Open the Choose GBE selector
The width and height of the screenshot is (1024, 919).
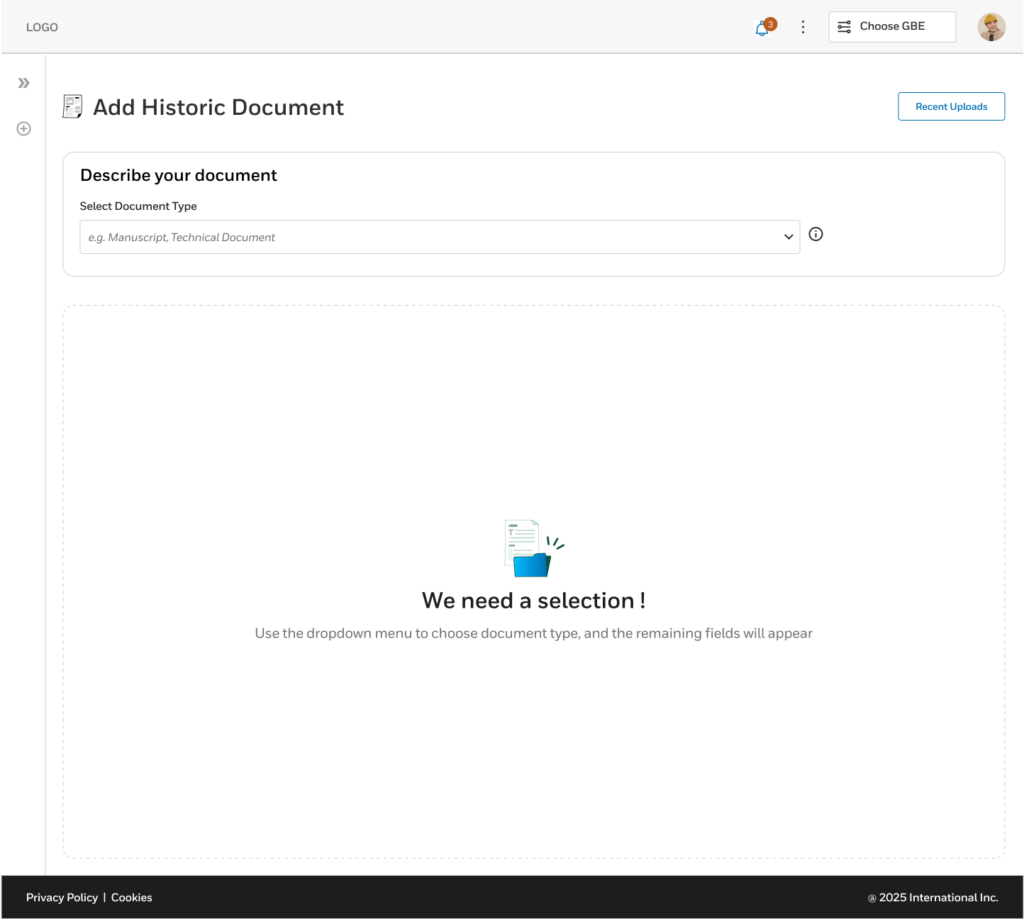(892, 27)
